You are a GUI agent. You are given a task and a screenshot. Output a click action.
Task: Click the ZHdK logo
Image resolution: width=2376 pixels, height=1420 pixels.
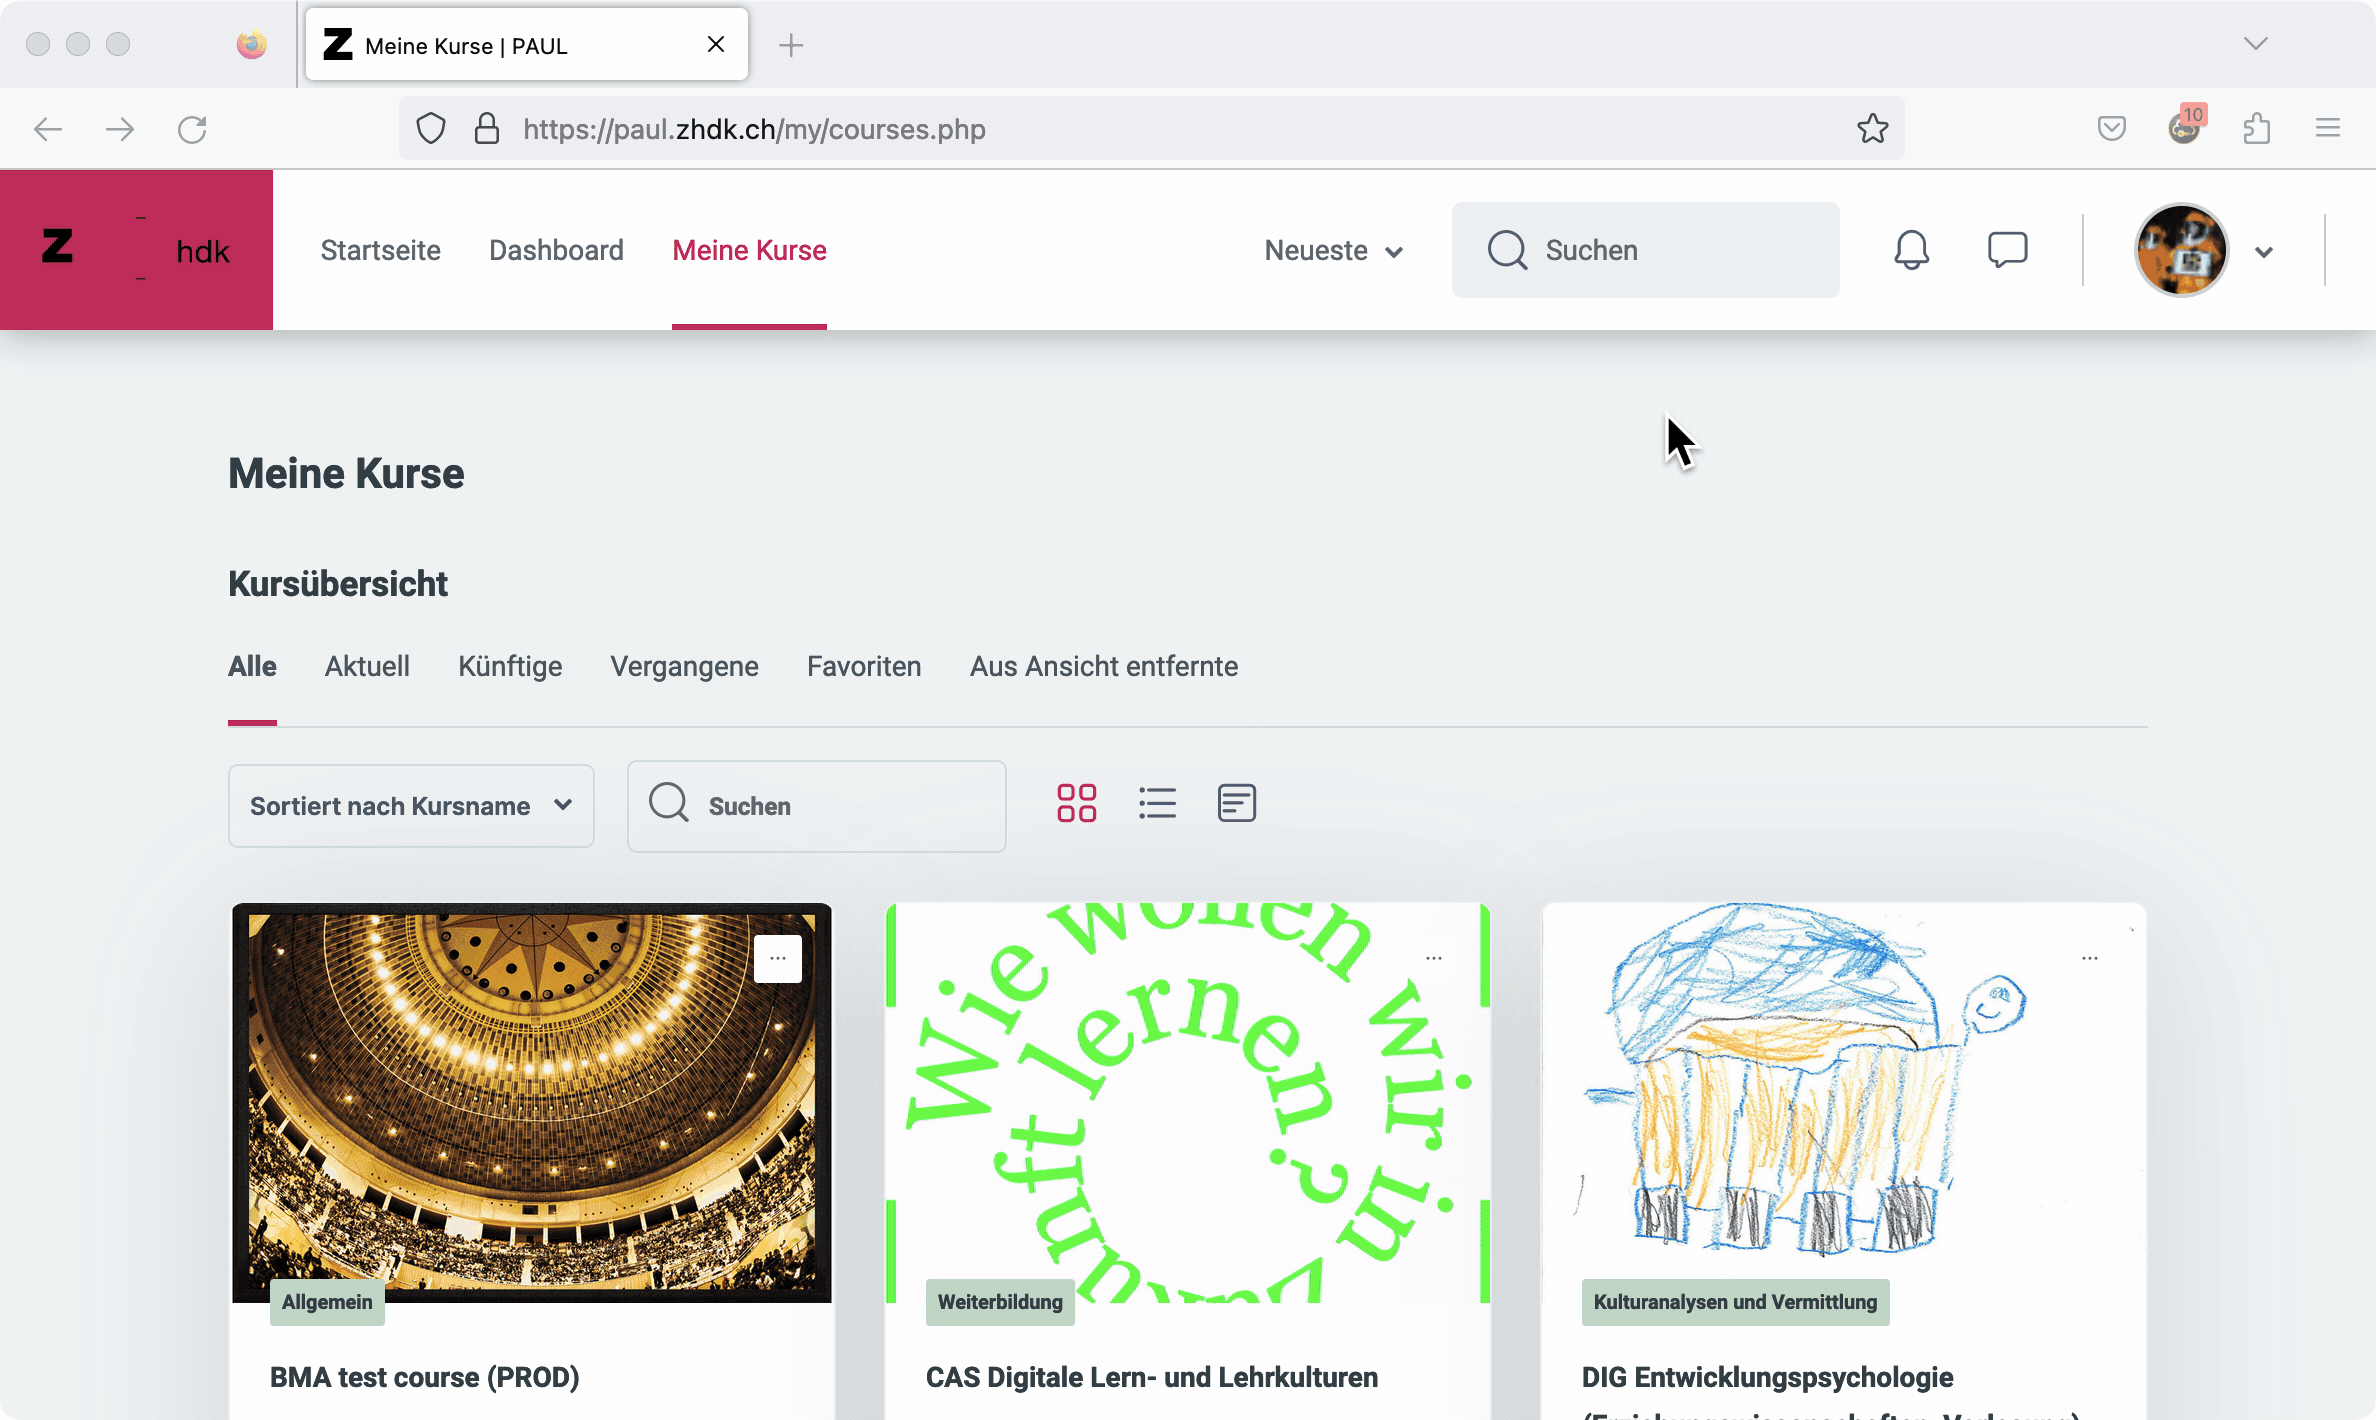coord(136,250)
